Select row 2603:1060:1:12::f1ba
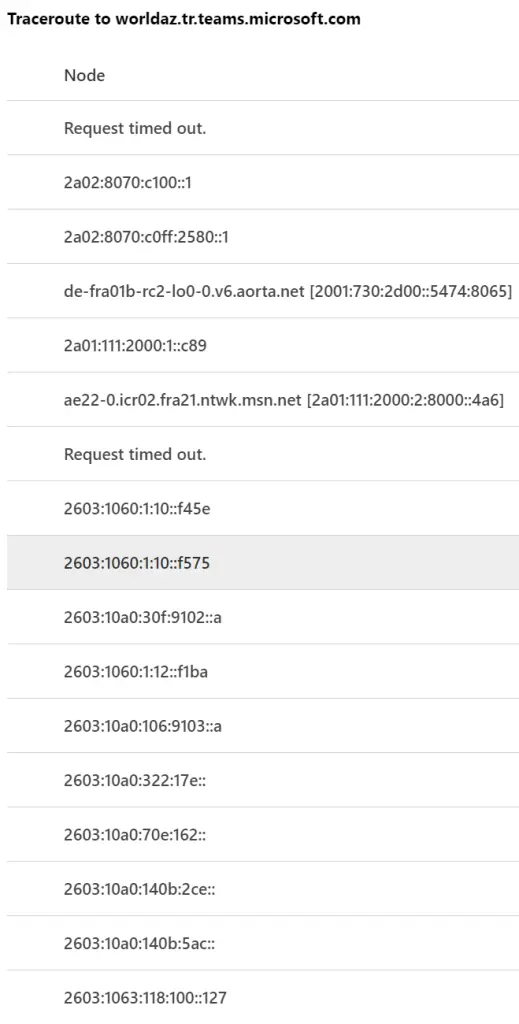Viewport: 519px width, 1024px height. pyautogui.click(x=262, y=671)
